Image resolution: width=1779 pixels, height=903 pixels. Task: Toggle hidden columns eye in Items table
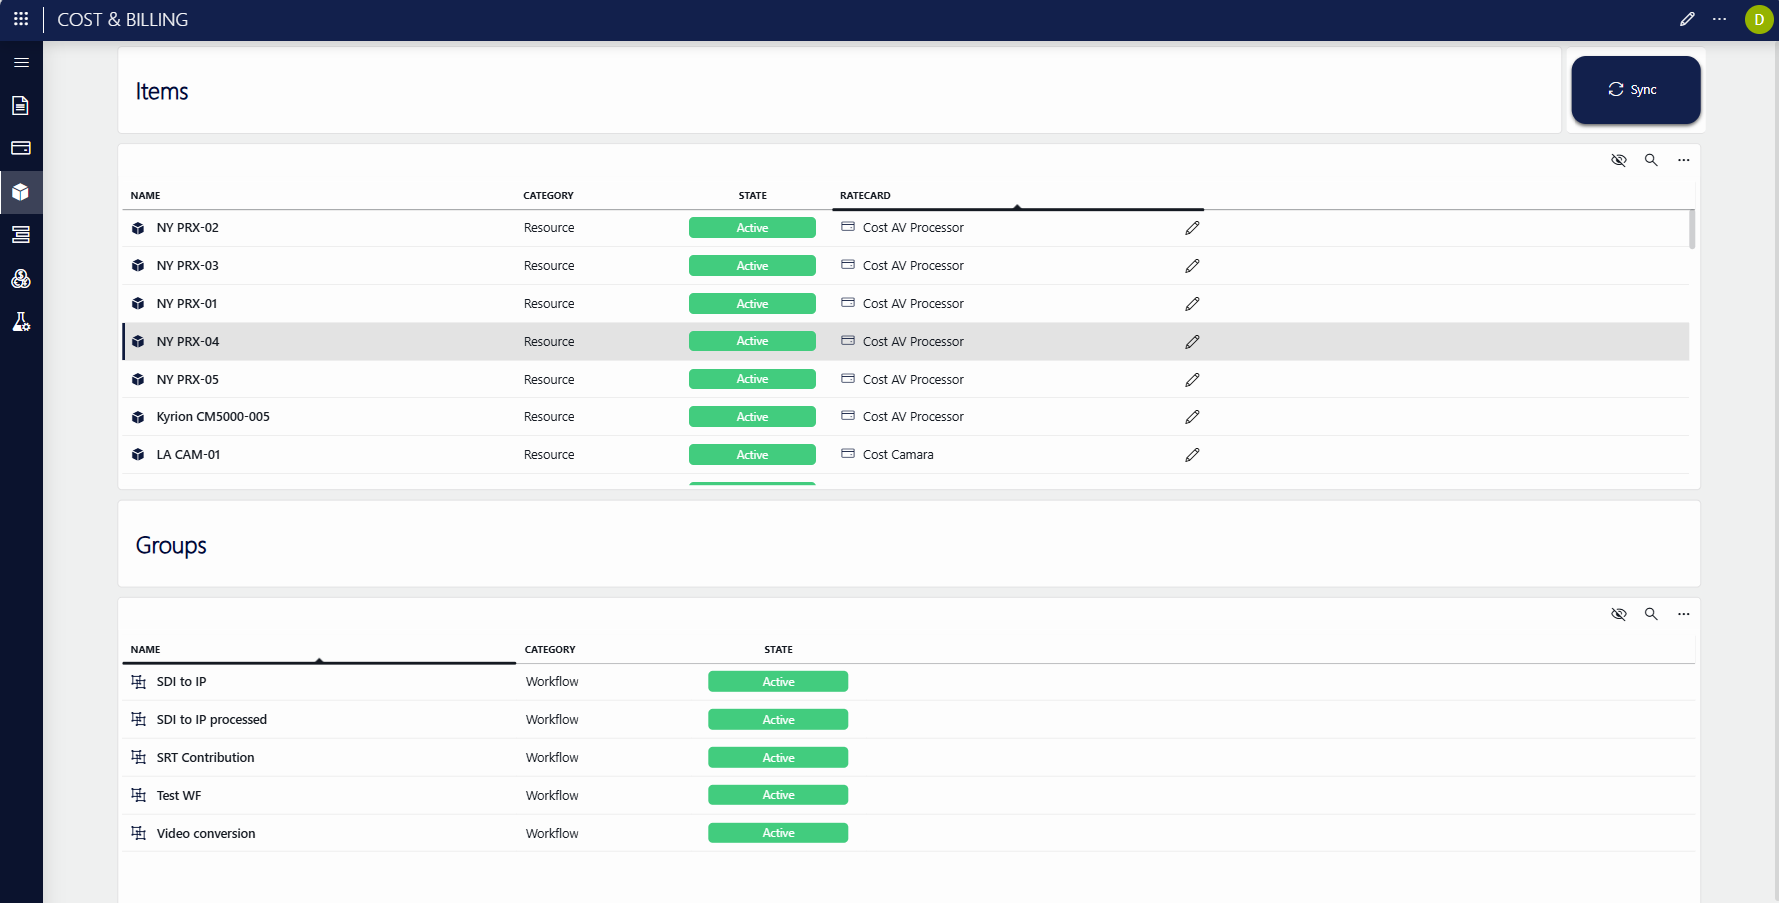(1618, 160)
